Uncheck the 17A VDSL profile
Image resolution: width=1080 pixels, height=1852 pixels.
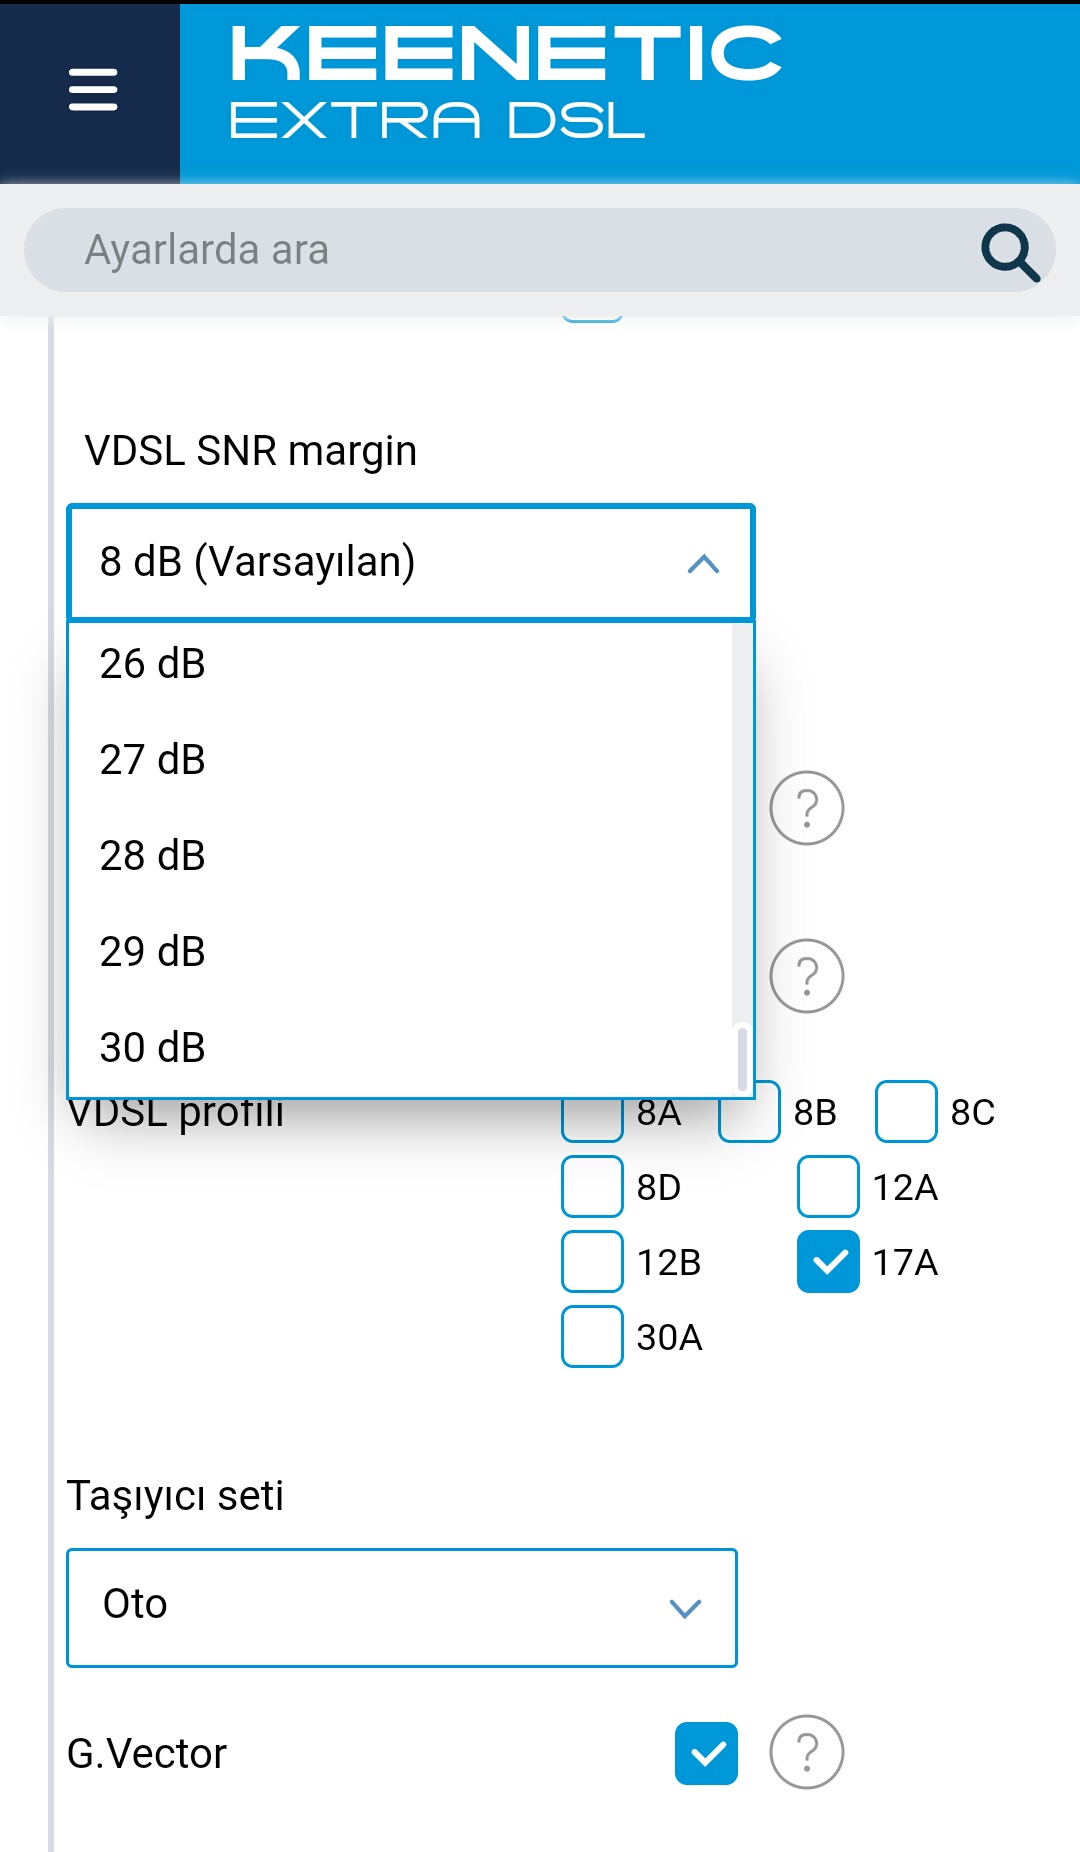(x=828, y=1261)
